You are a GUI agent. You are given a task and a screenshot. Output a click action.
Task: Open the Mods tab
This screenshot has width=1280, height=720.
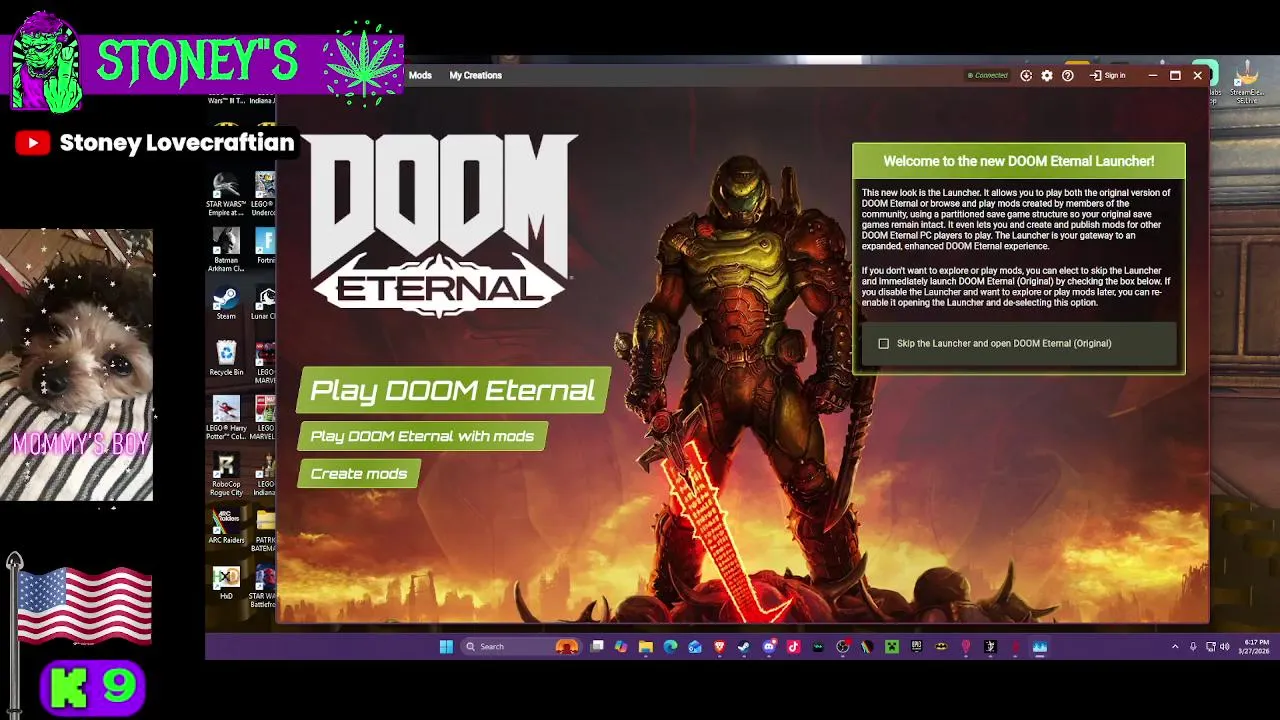click(420, 76)
